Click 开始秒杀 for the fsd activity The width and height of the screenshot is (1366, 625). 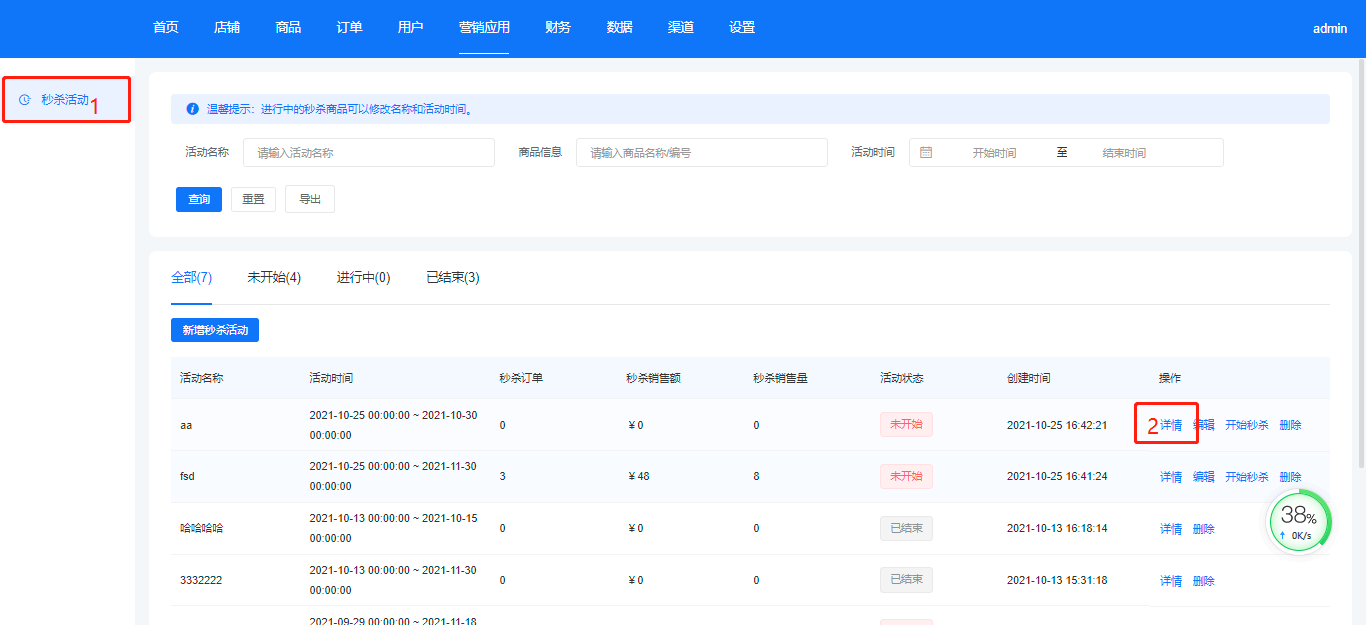1246,477
